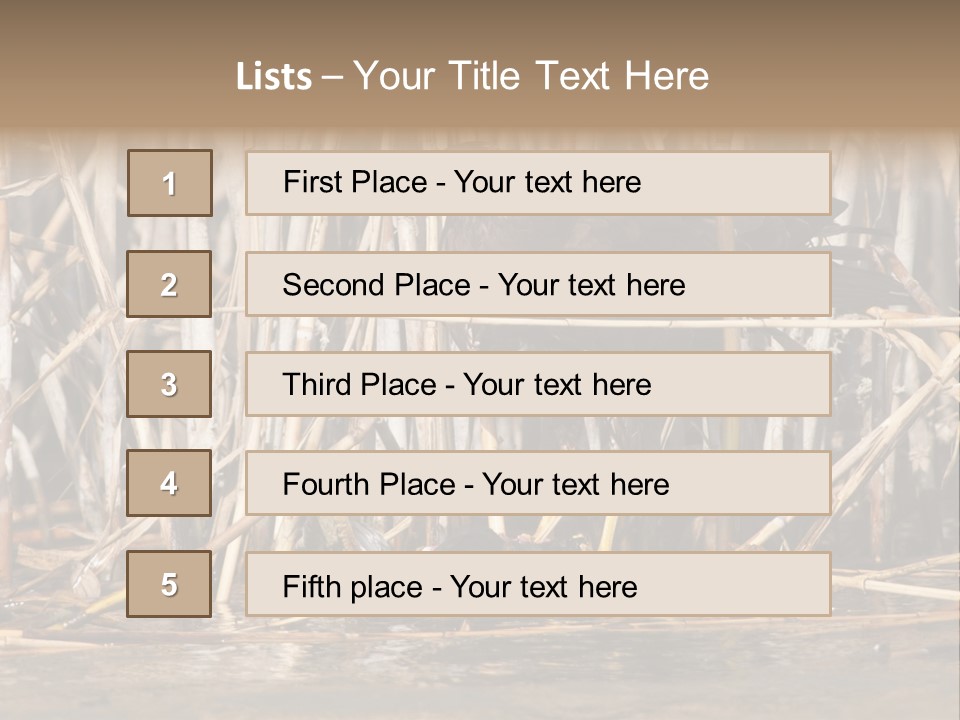This screenshot has height=720, width=960.
Task: Pick the number 4 box
Action: point(169,484)
